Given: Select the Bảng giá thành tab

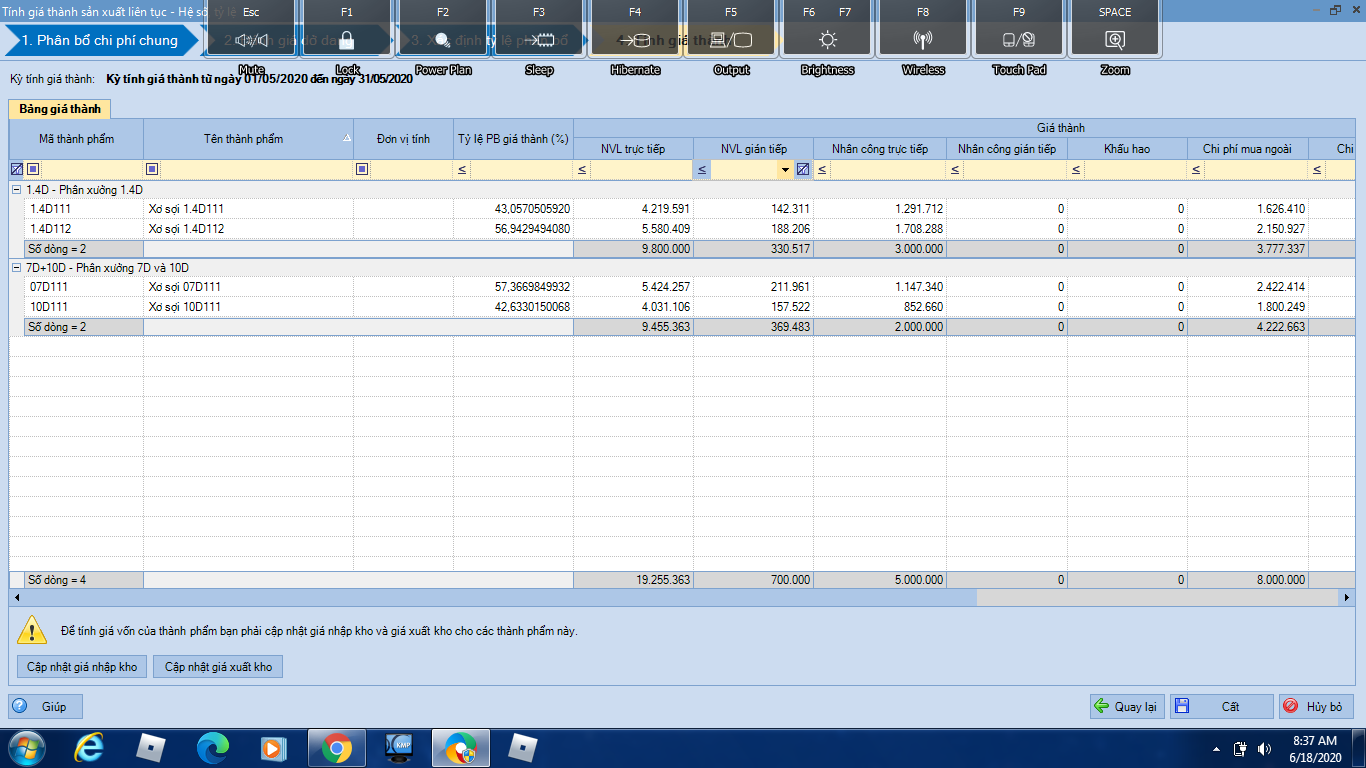Looking at the screenshot, I should [x=59, y=109].
